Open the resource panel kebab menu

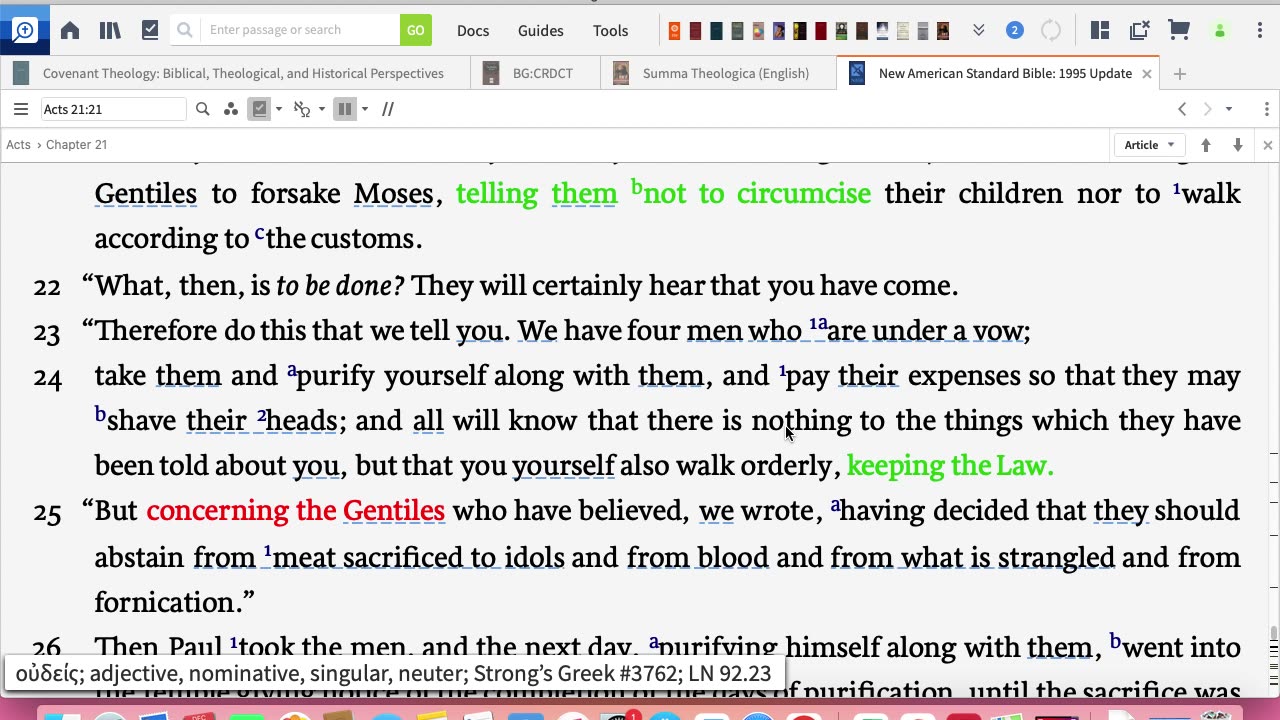[x=1266, y=109]
